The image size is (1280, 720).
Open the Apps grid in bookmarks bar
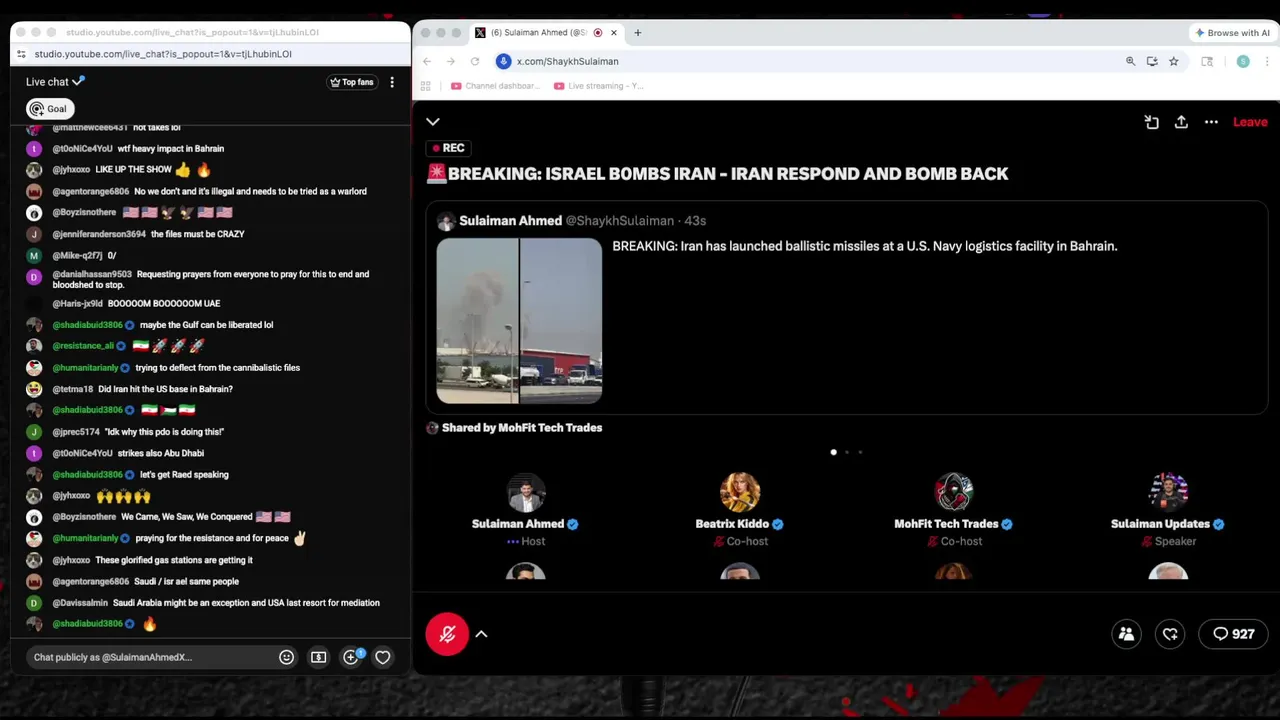(x=425, y=86)
